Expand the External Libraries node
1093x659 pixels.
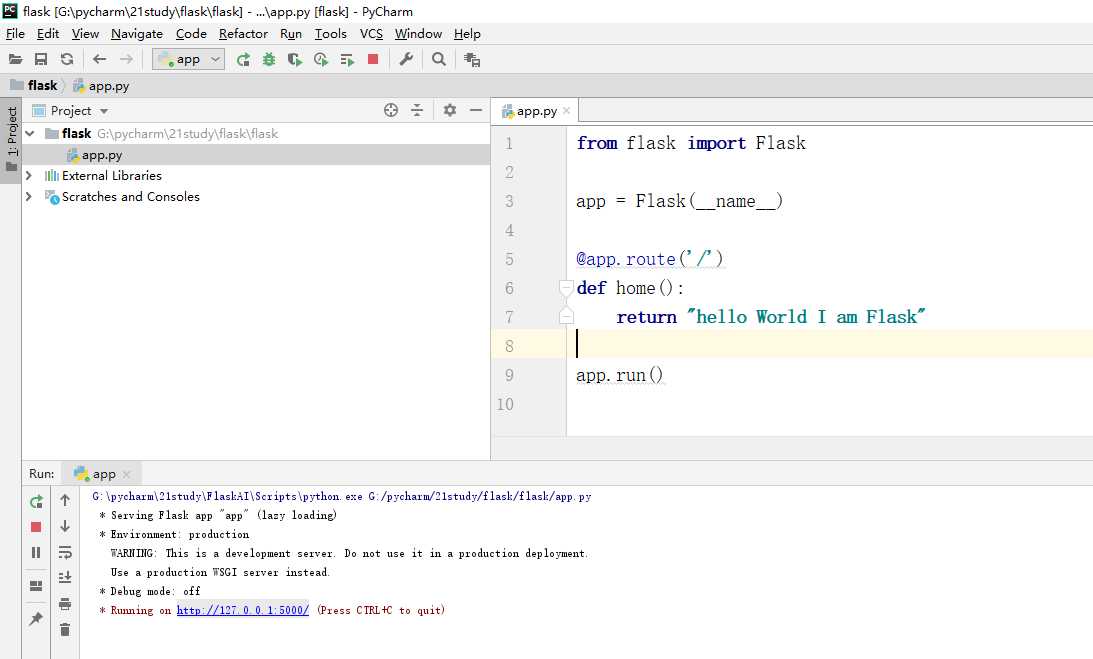[29, 176]
